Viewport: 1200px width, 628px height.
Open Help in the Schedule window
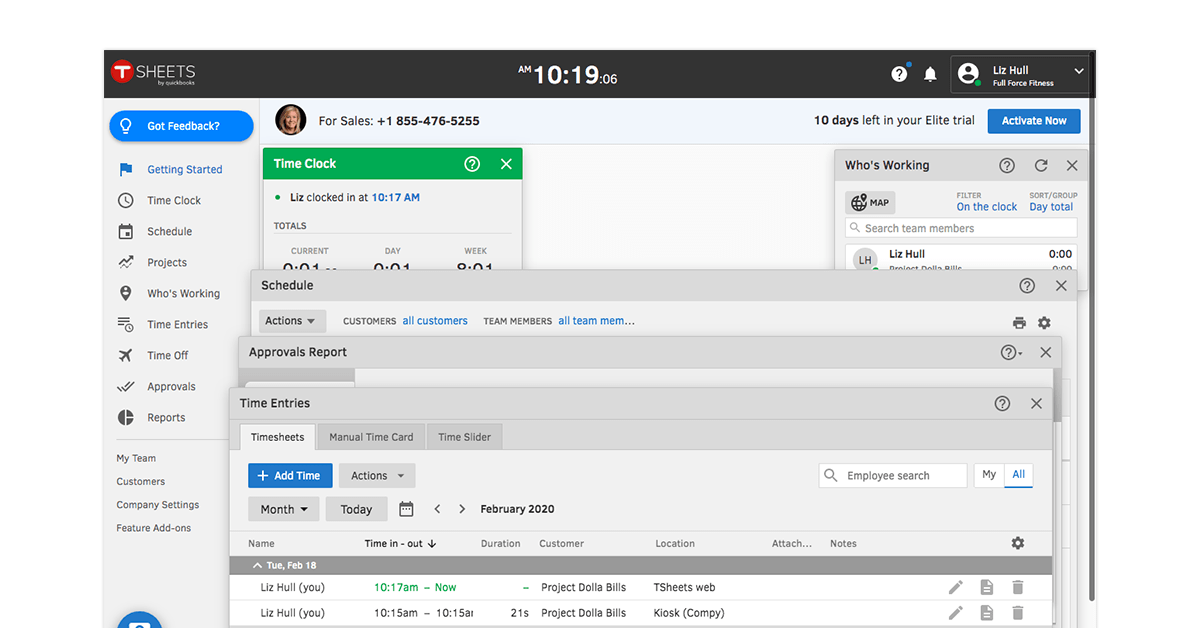[x=1027, y=286]
